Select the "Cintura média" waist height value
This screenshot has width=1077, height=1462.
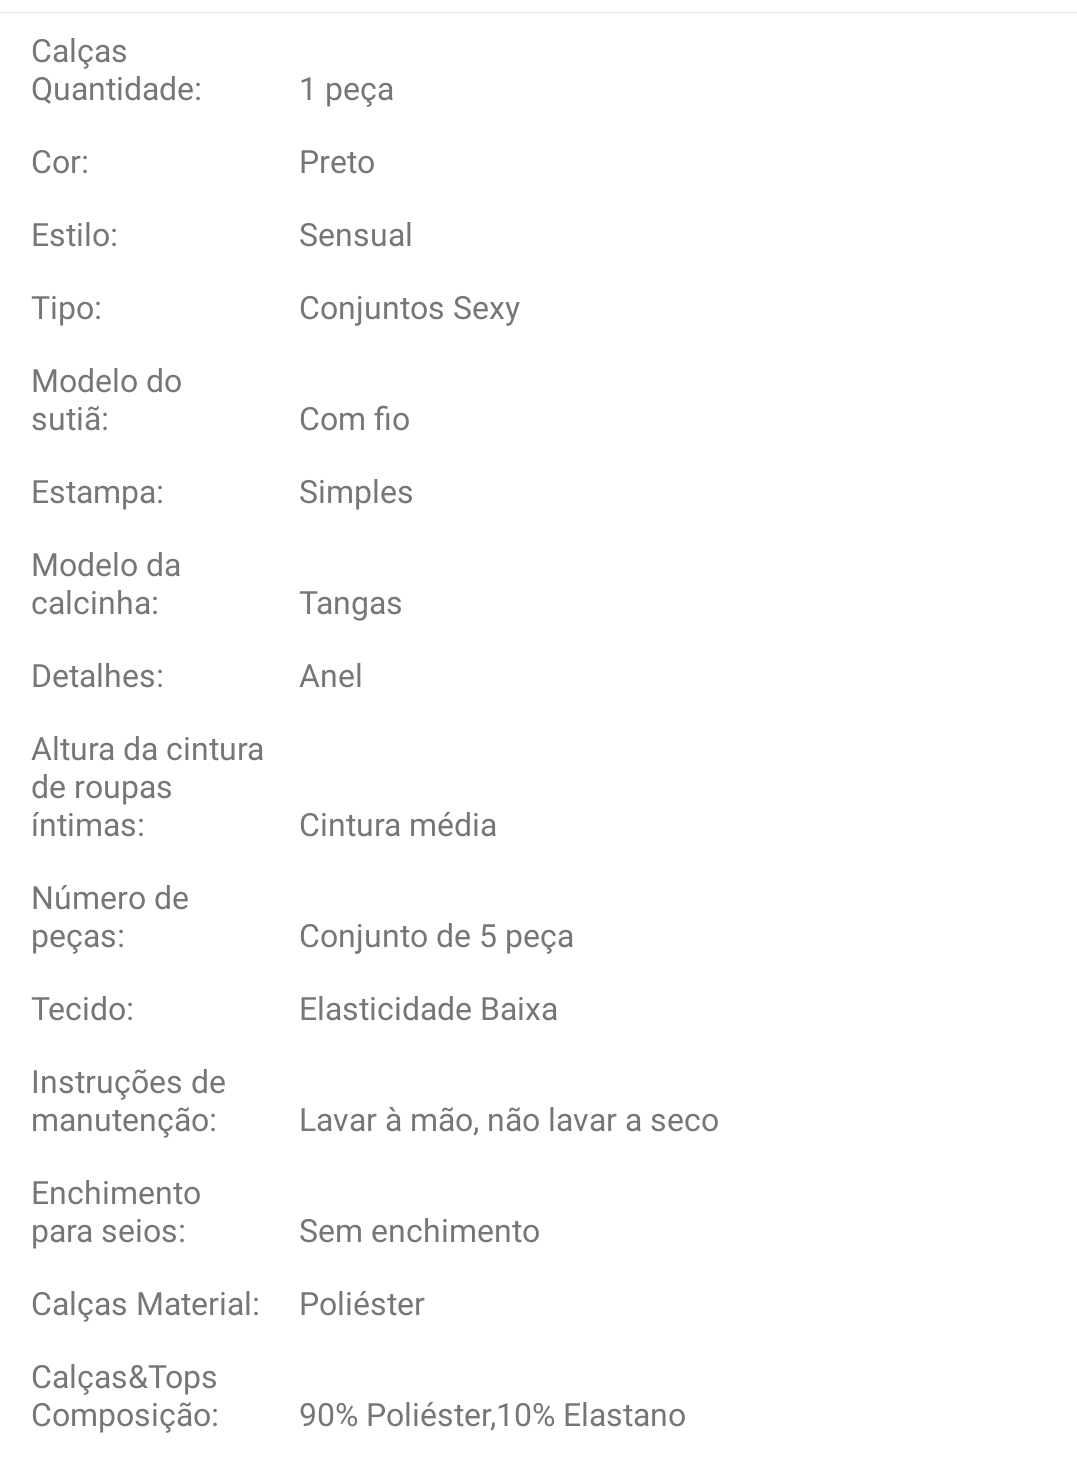click(398, 825)
